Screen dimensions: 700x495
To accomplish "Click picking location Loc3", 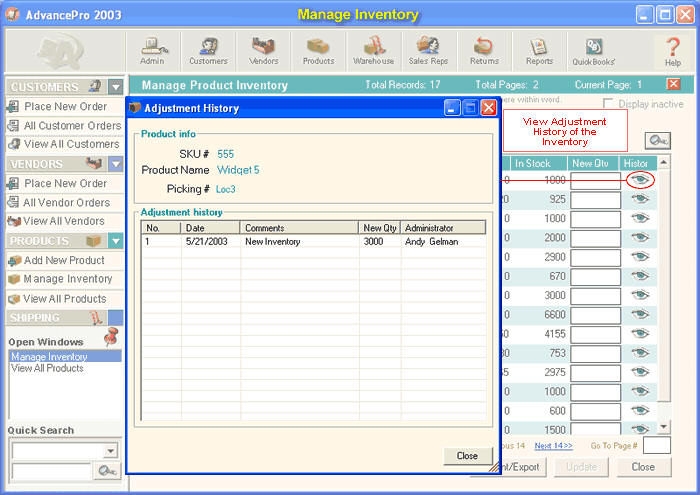I will coord(225,189).
